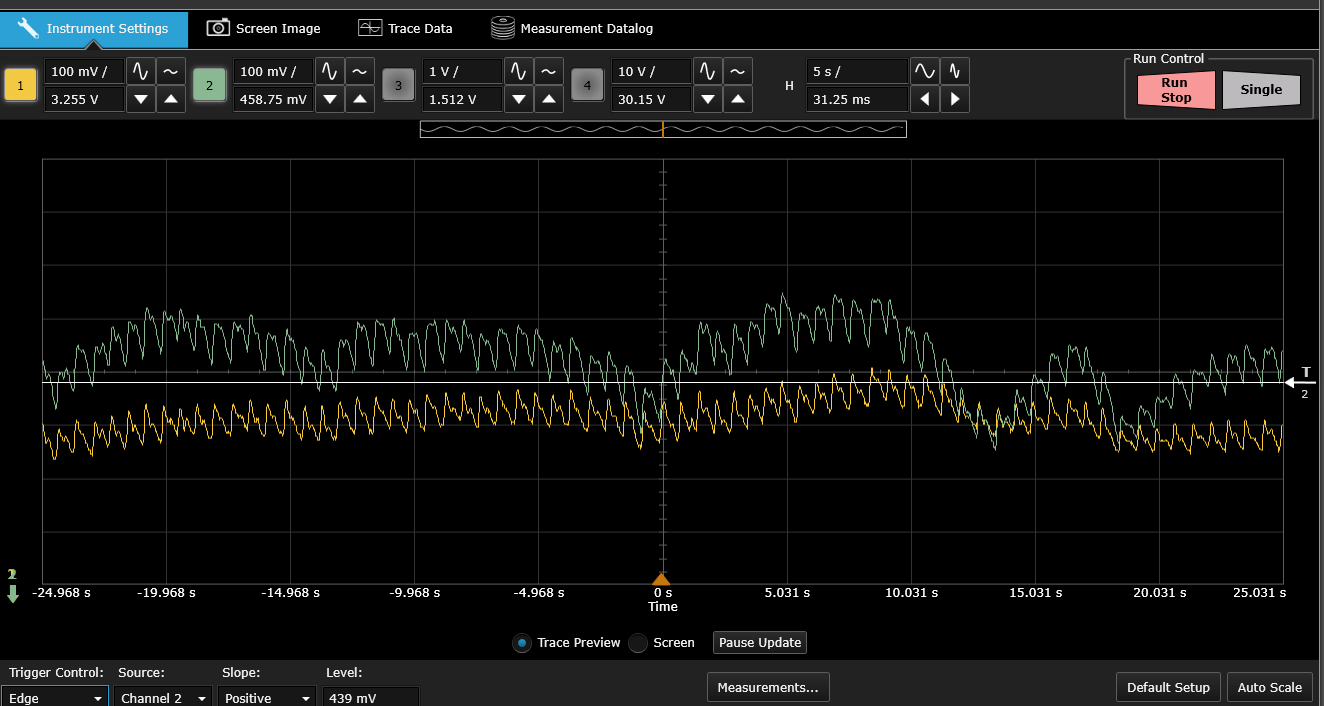Edit Channel 4 scale field 10 V /
This screenshot has width=1324, height=706.
(x=651, y=71)
